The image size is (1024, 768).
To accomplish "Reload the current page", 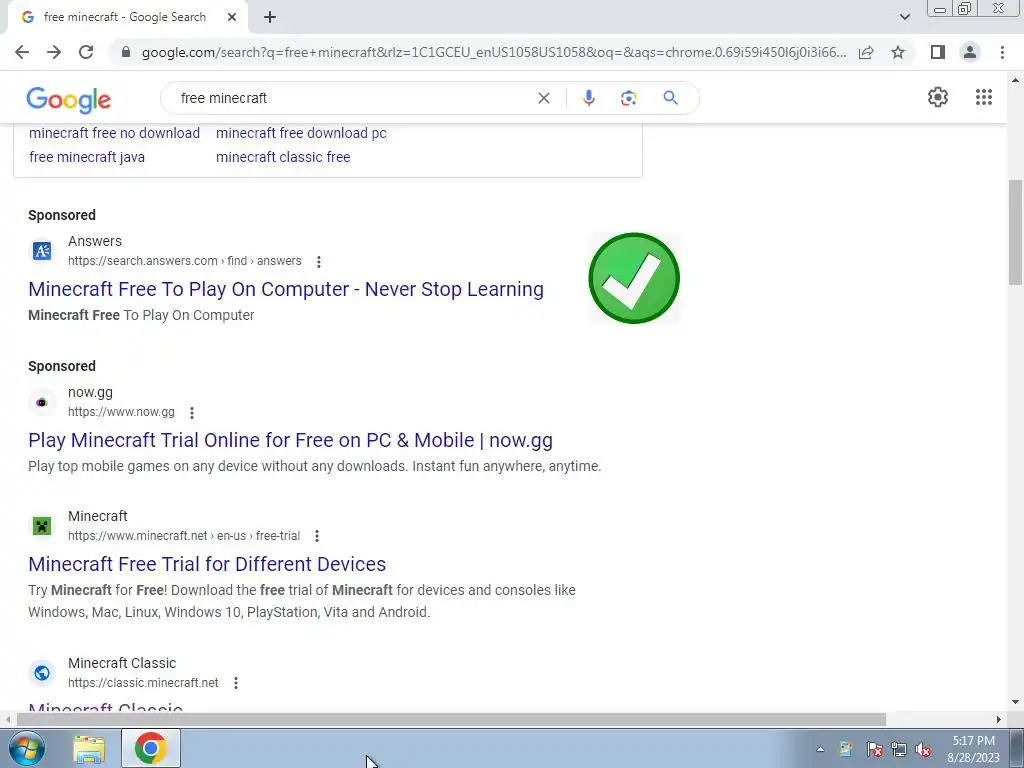I will [86, 52].
